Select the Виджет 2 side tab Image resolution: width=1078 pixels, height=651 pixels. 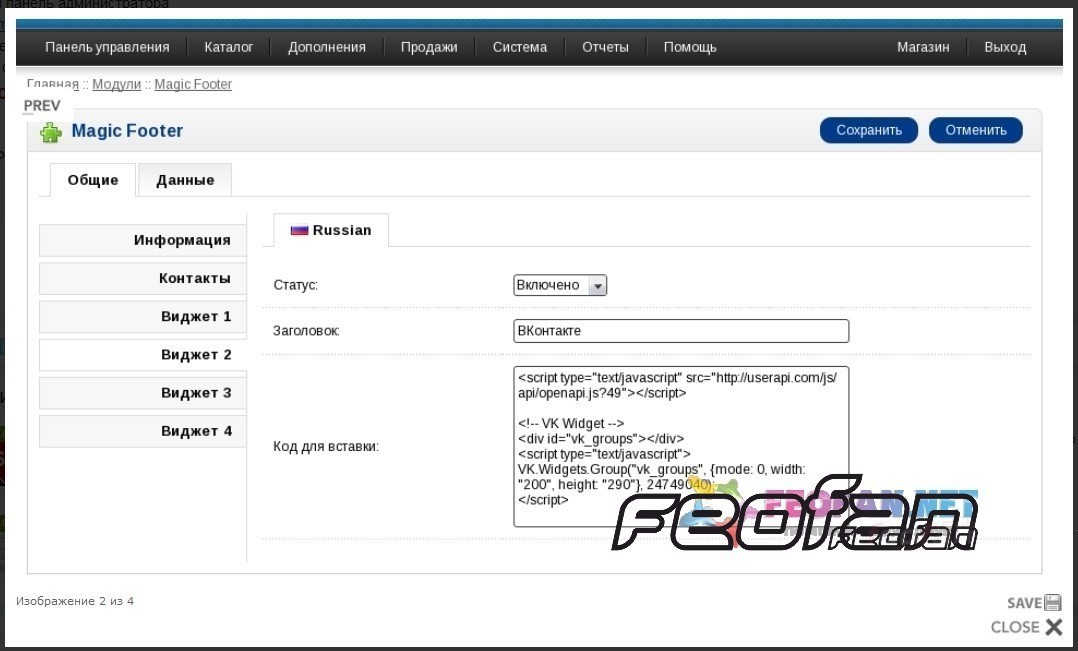pos(143,355)
